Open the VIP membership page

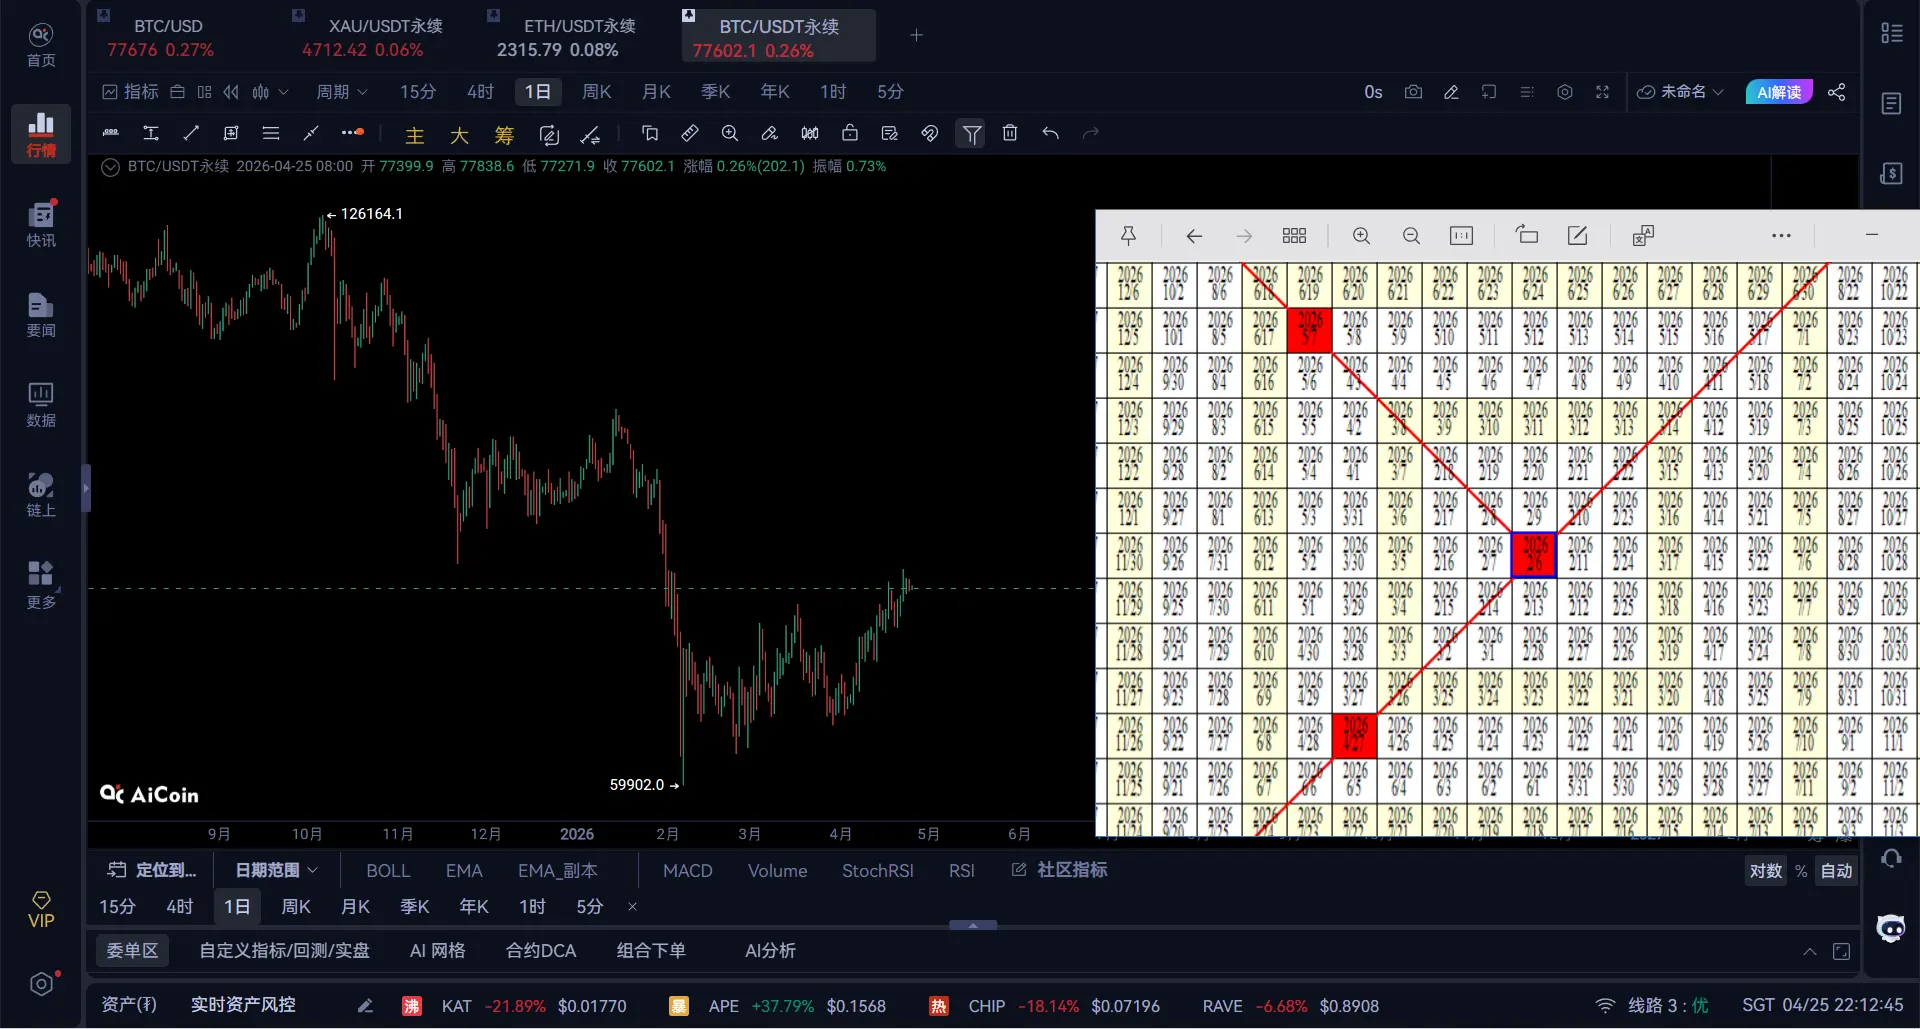[x=41, y=910]
